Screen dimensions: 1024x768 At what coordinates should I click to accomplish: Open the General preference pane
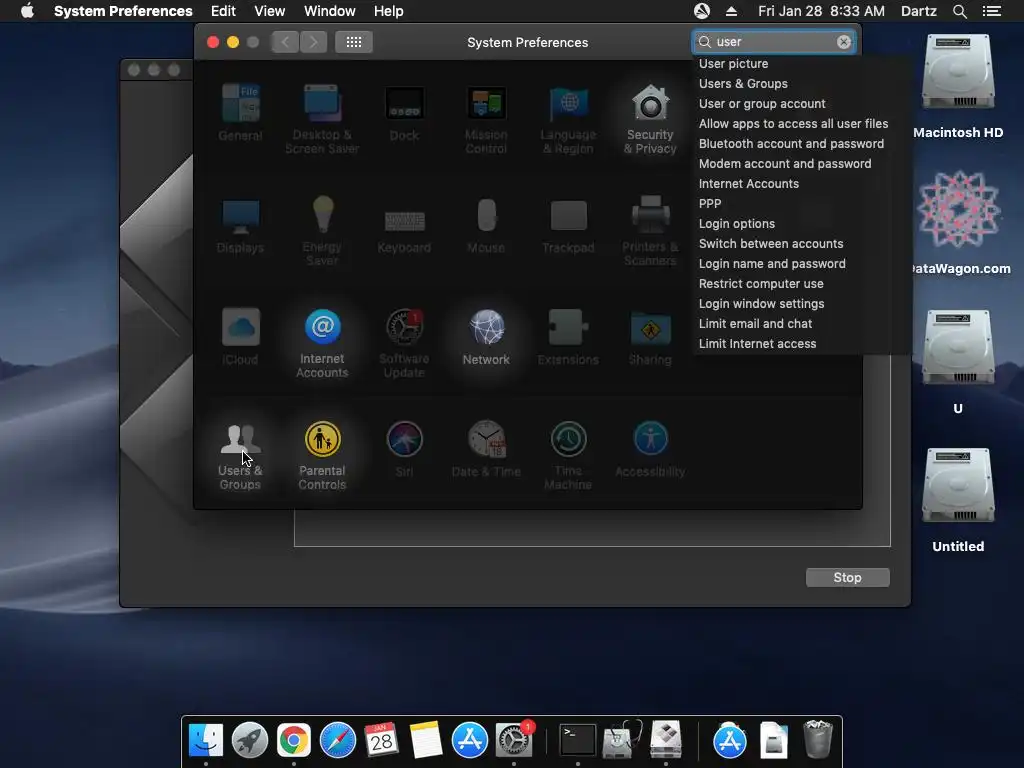point(240,113)
